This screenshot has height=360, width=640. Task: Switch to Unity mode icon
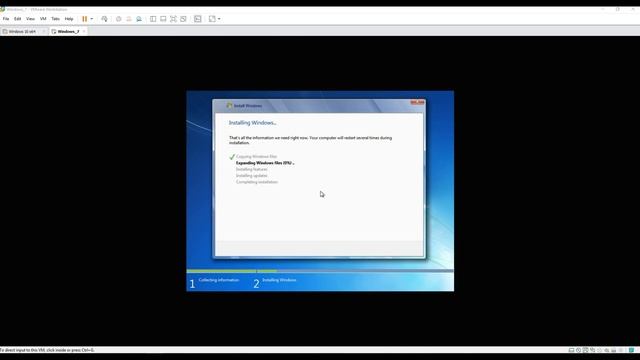click(x=184, y=19)
